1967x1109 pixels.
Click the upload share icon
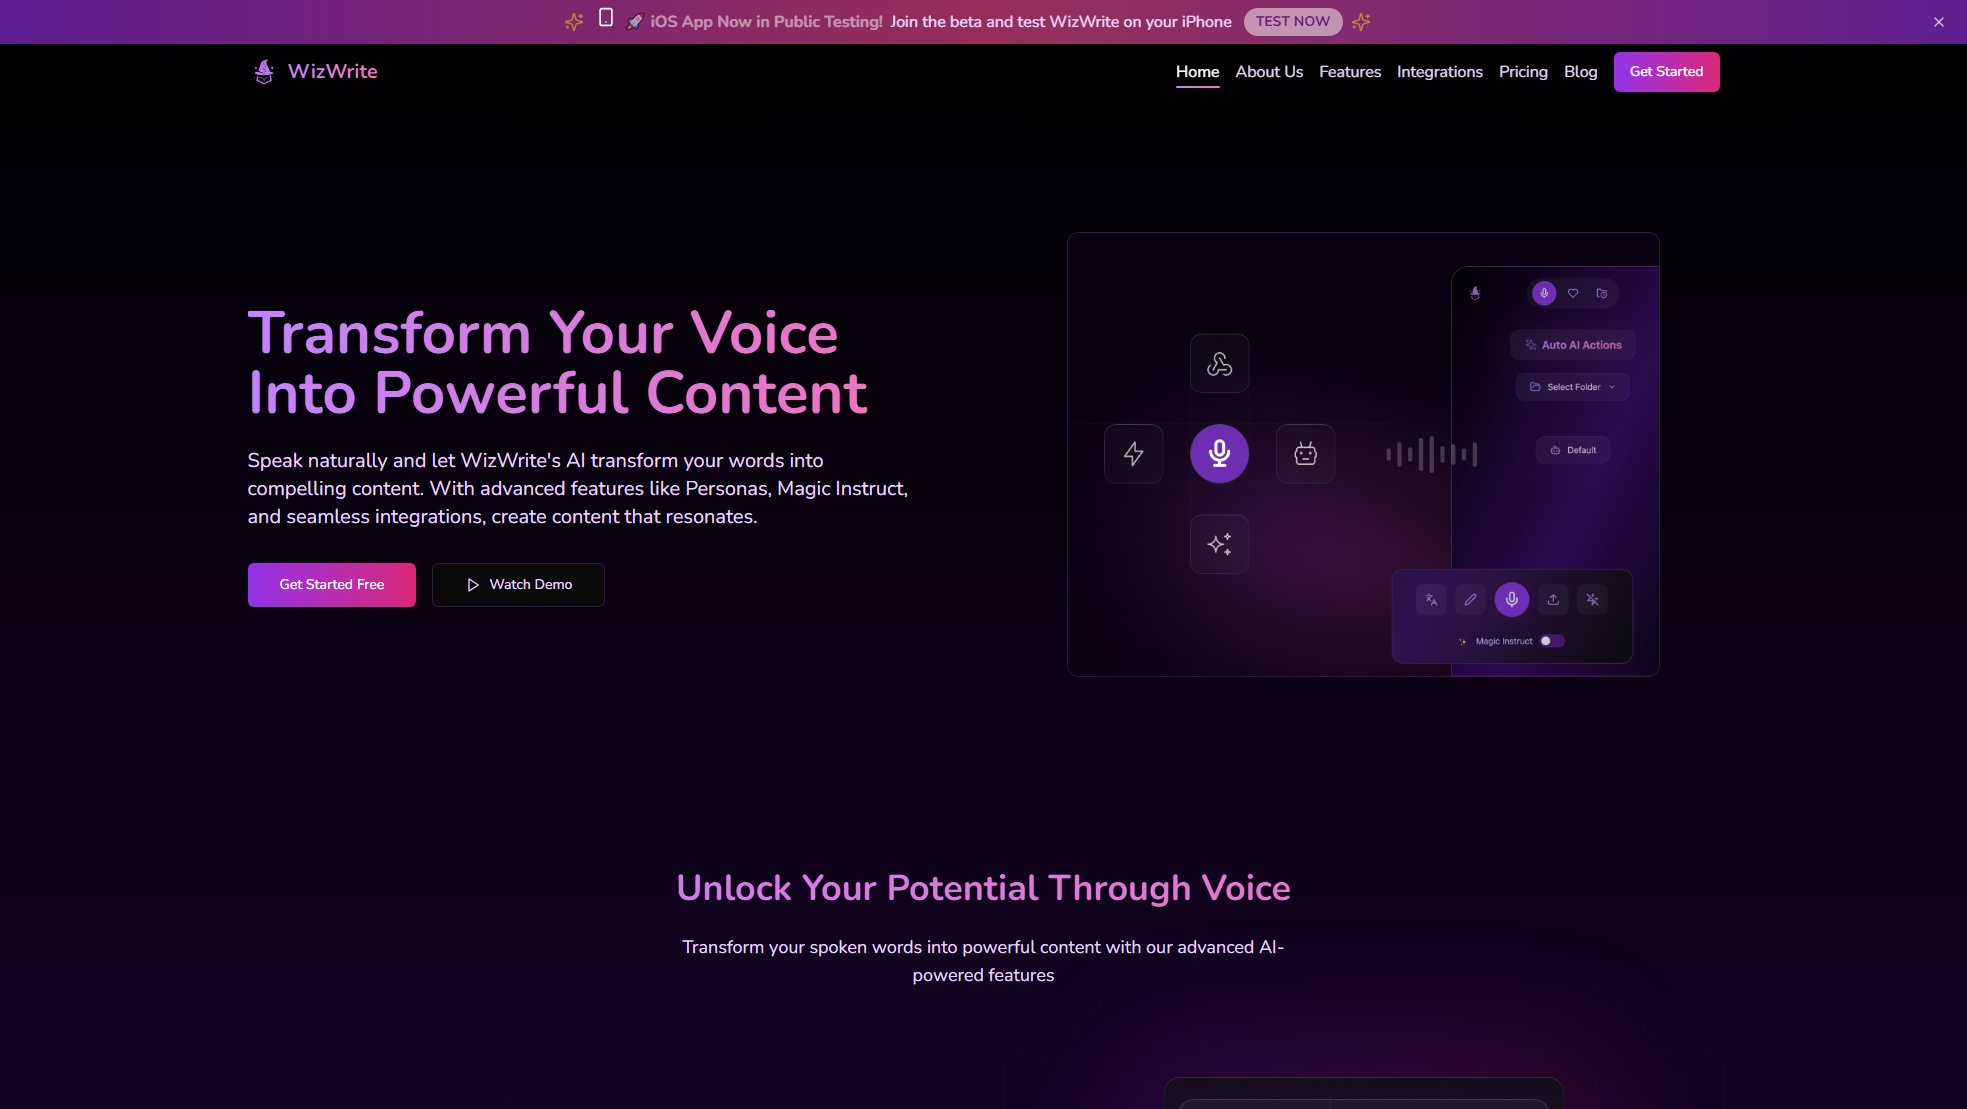1553,600
